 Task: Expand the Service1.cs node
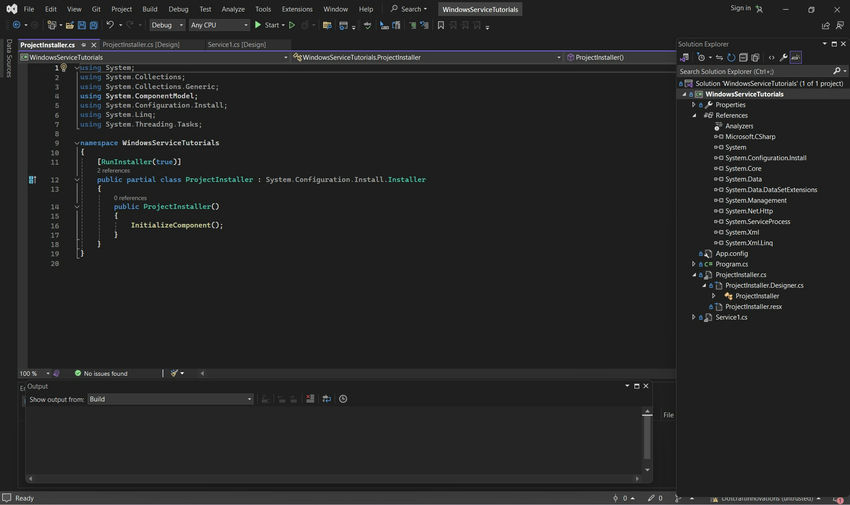pyautogui.click(x=693, y=317)
